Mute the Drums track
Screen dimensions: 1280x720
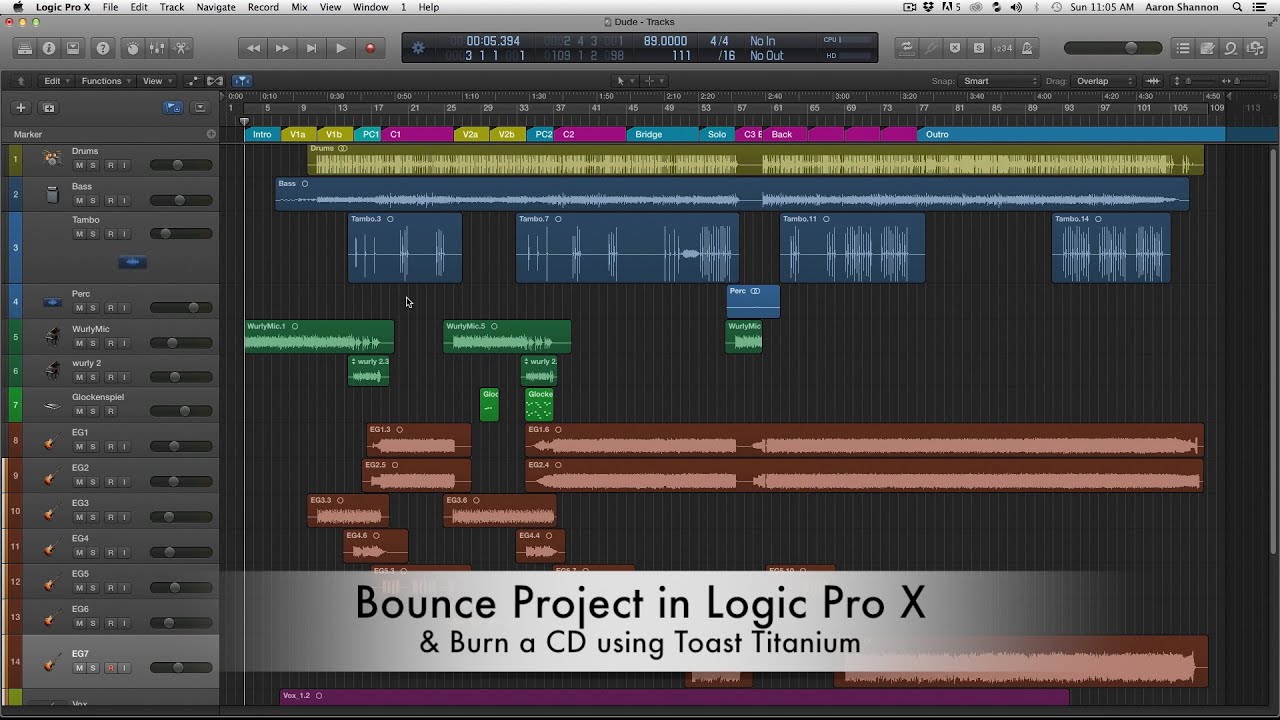tap(79, 165)
